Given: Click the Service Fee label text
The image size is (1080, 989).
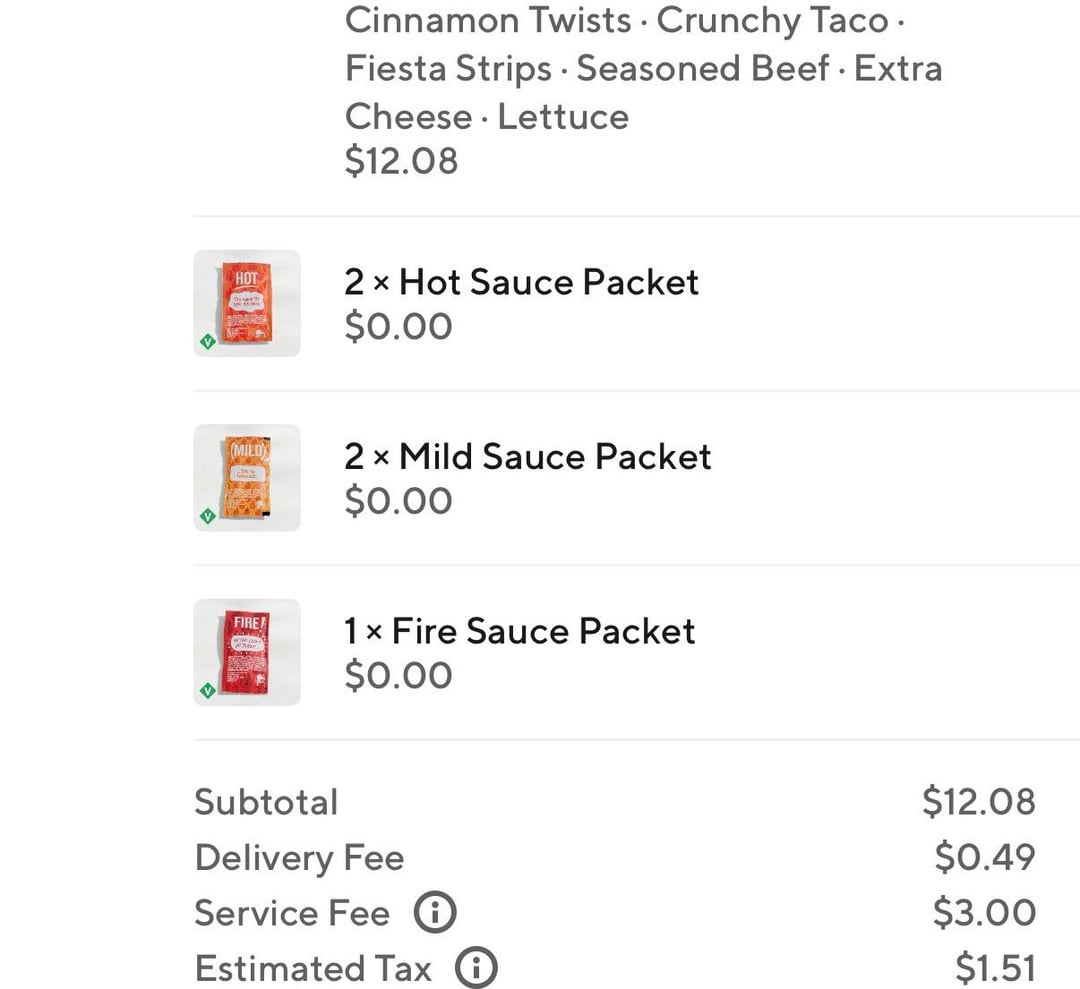Looking at the screenshot, I should pyautogui.click(x=291, y=913).
